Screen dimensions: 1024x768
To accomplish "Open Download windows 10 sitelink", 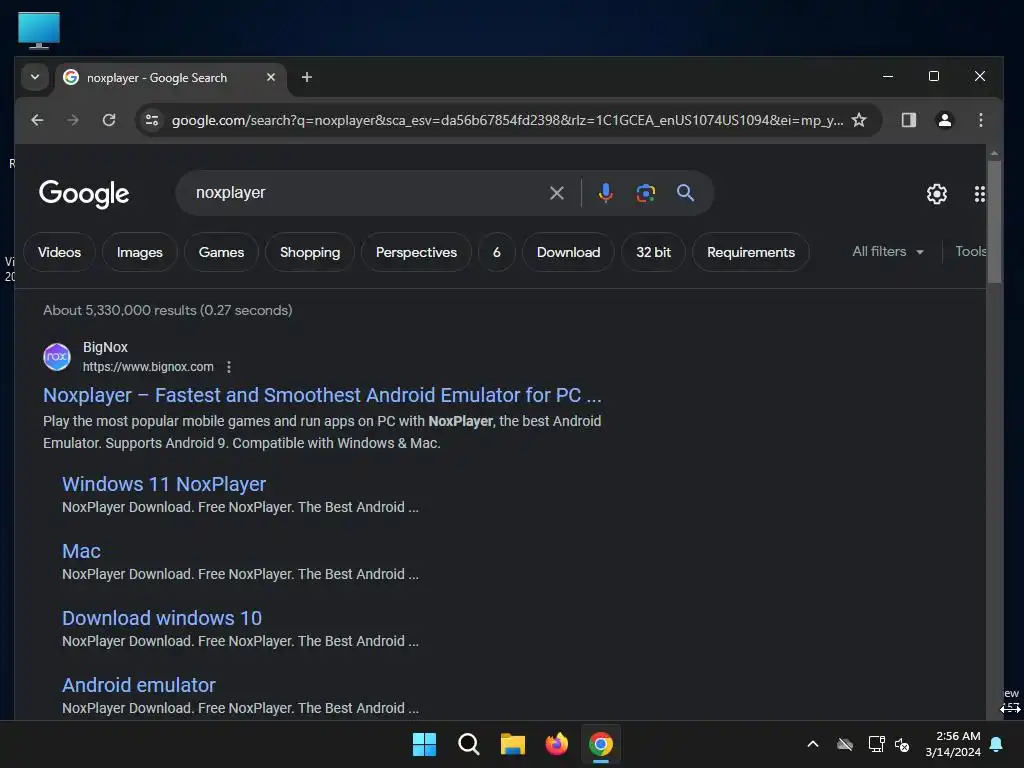I will point(162,618).
